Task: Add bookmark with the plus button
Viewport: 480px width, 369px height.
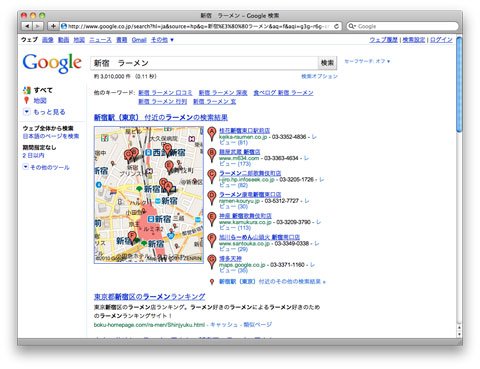Action: (x=53, y=26)
